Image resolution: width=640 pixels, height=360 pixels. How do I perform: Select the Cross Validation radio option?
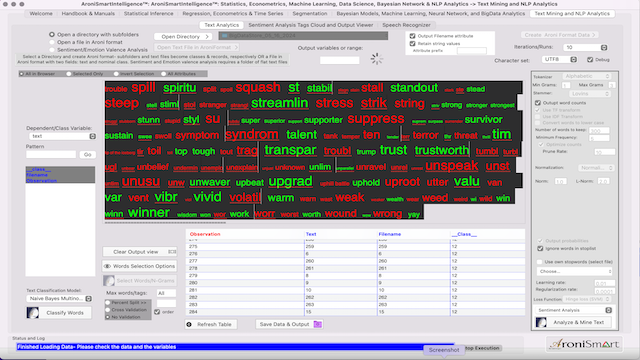pyautogui.click(x=108, y=310)
